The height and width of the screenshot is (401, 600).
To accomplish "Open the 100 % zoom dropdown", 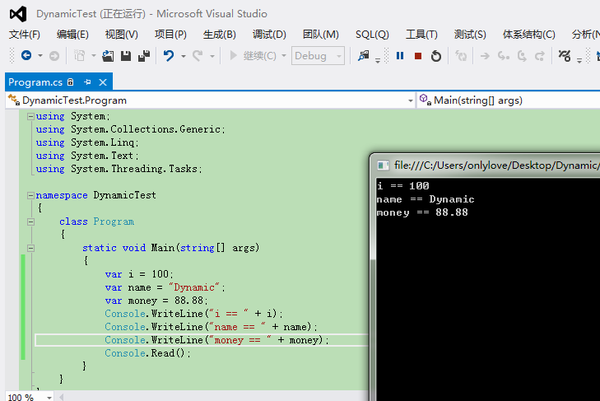I will coord(49,397).
